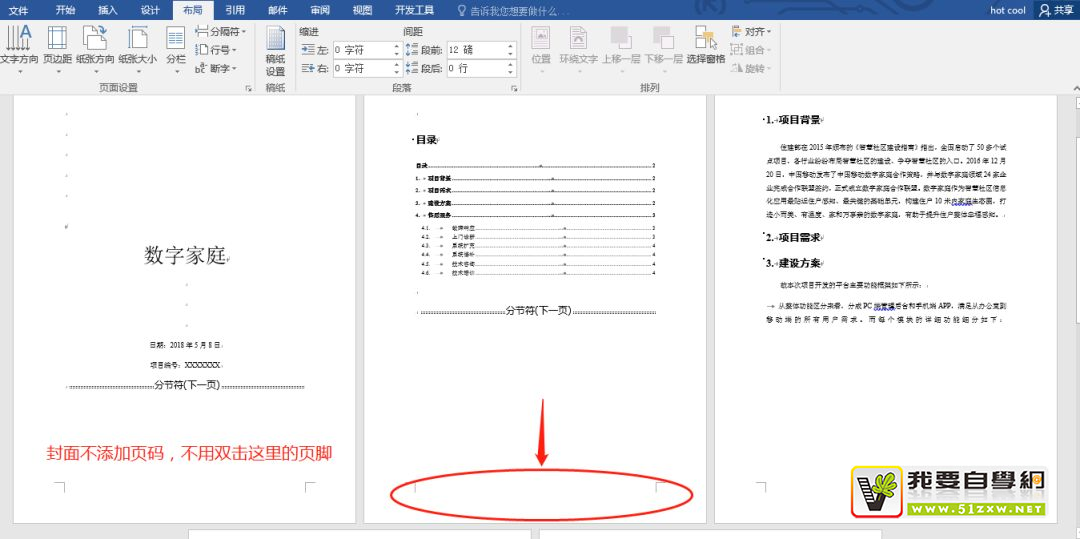Select the 纸张大小 paper size icon
The width and height of the screenshot is (1080, 539).
click(x=137, y=46)
